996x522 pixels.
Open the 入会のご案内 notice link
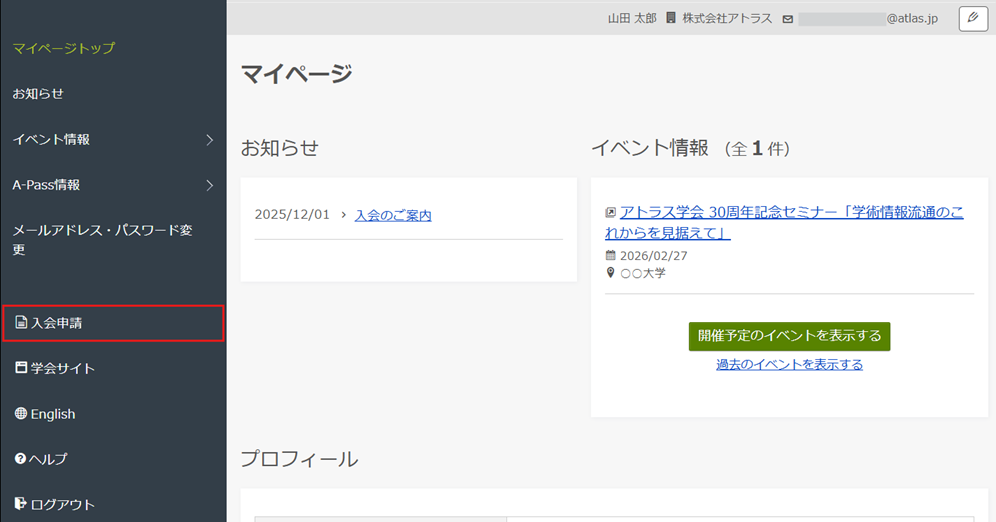pos(393,215)
